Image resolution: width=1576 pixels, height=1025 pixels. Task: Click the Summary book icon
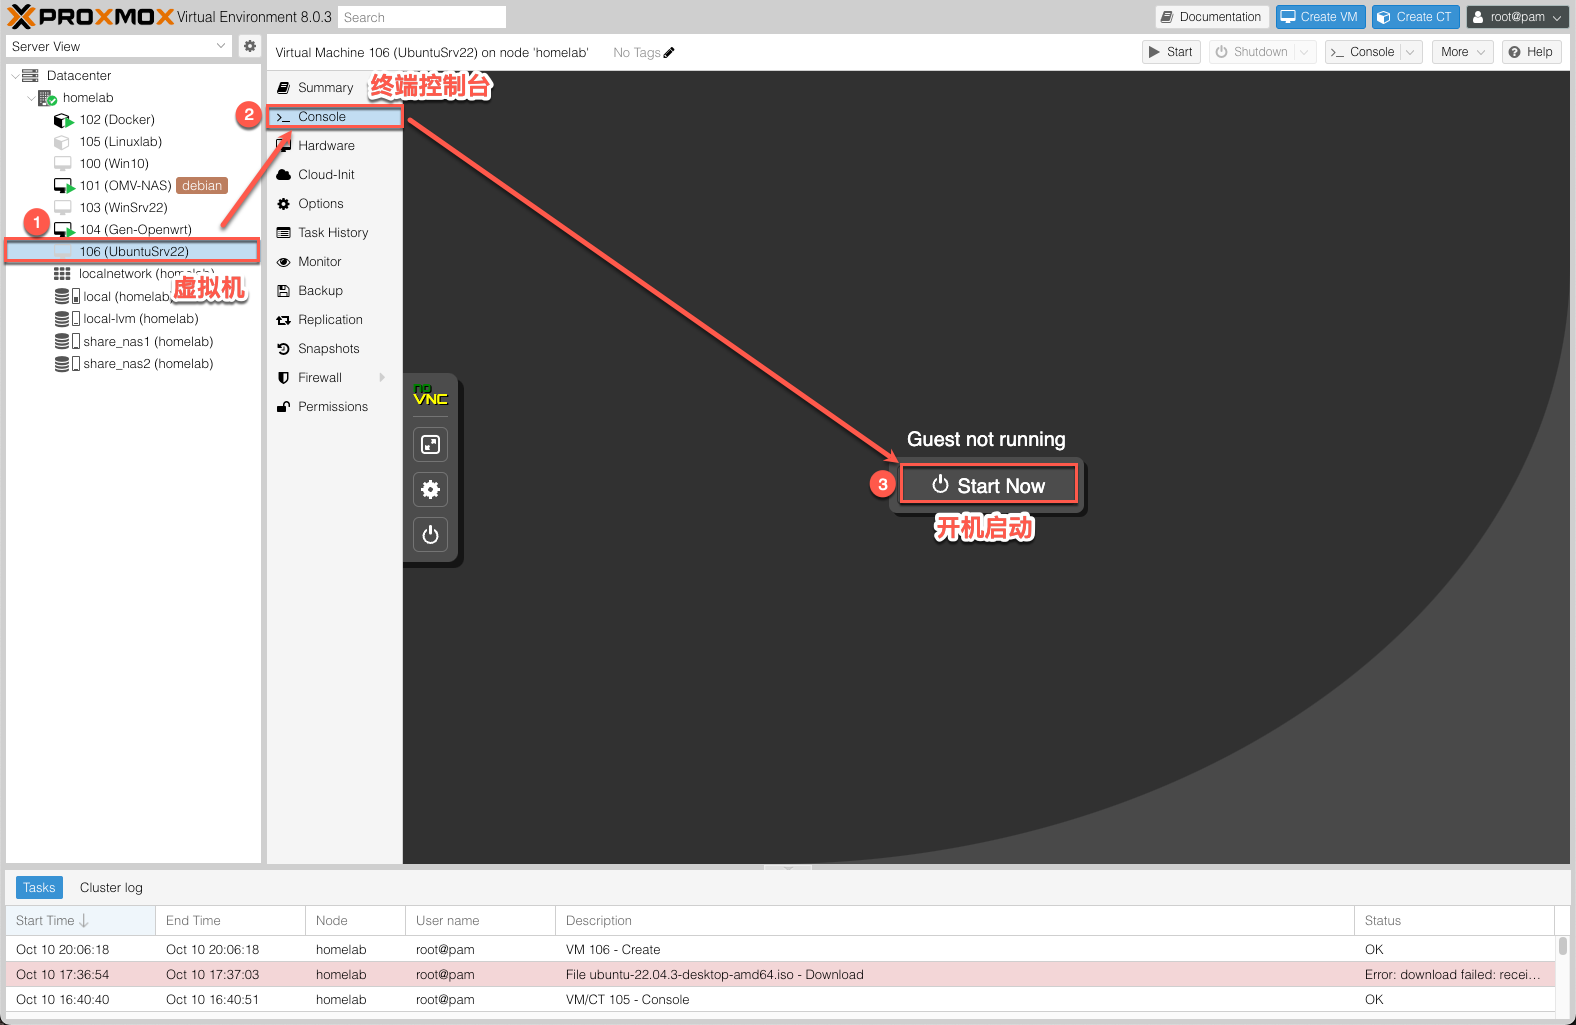click(x=284, y=88)
